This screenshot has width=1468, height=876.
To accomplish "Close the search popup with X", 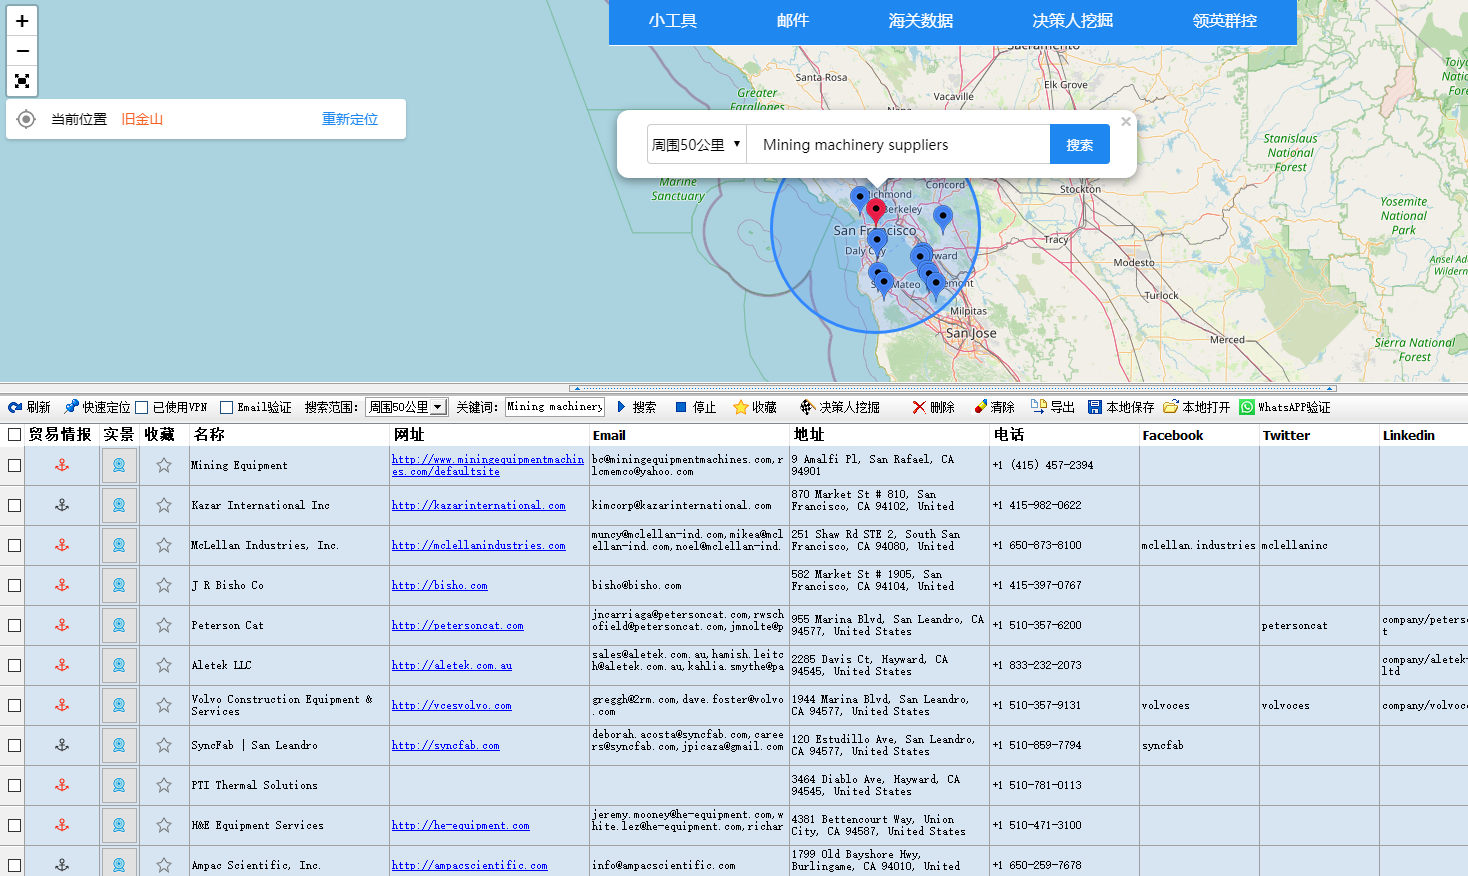I will [1126, 121].
